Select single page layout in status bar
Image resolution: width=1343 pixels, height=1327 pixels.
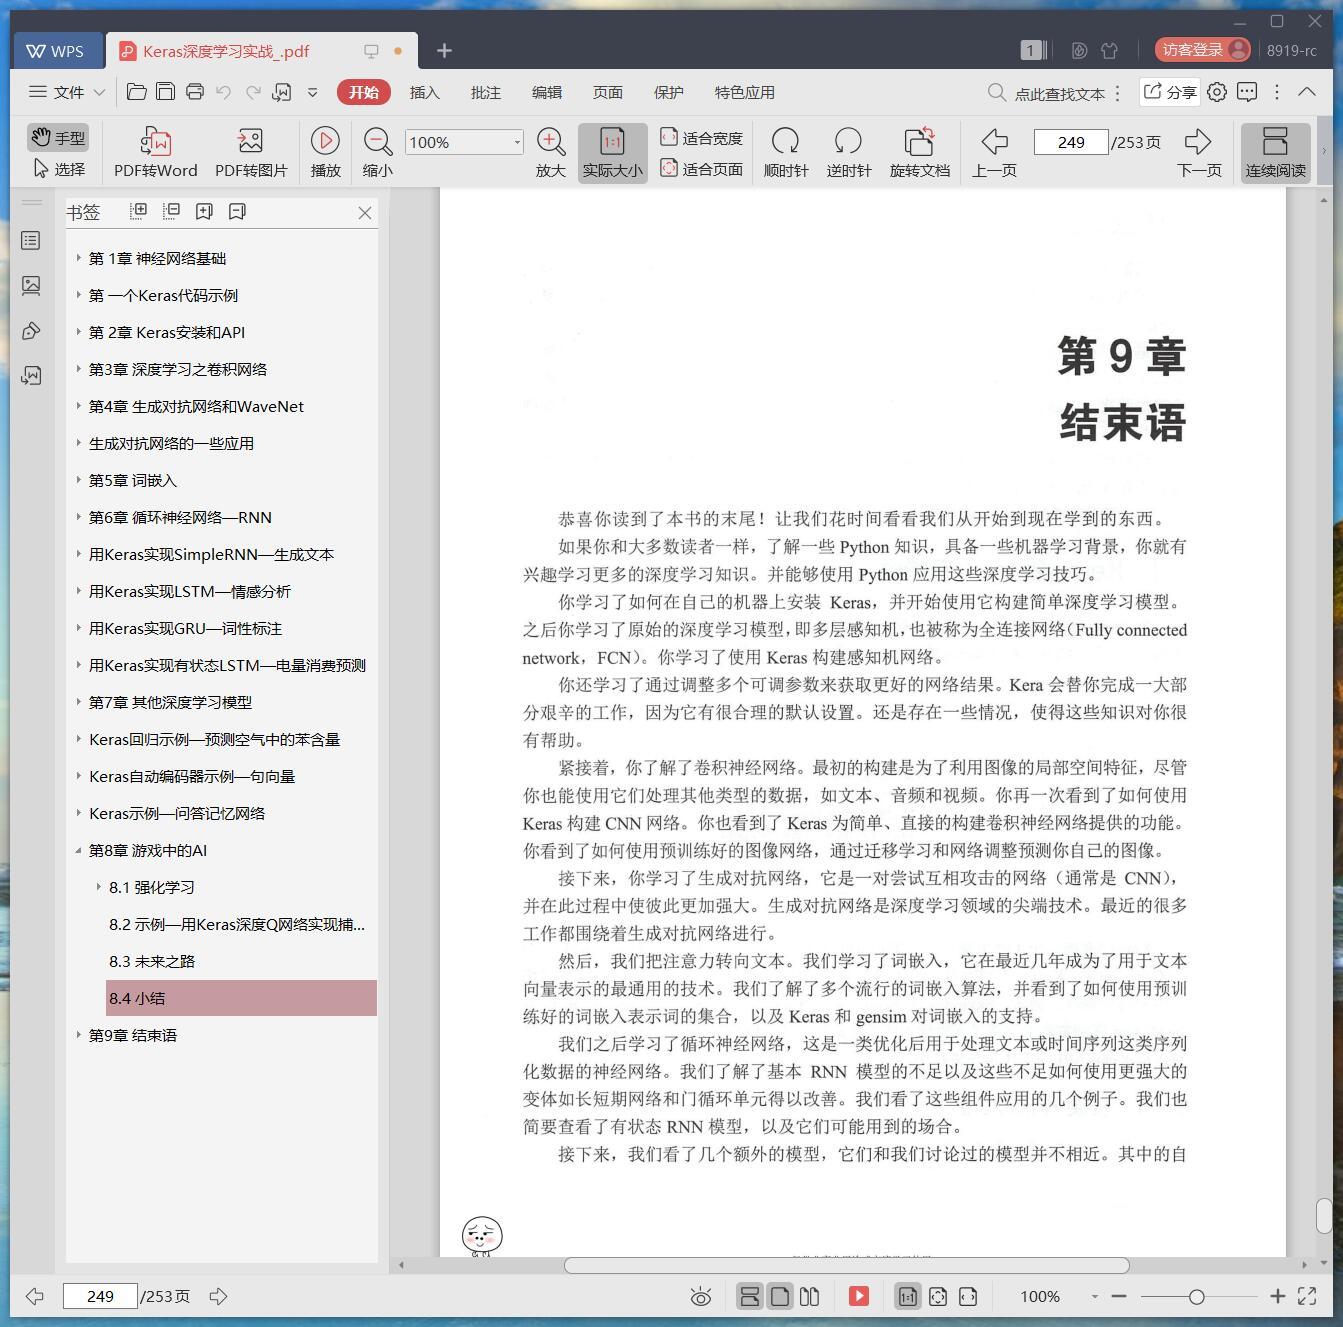(x=780, y=1297)
